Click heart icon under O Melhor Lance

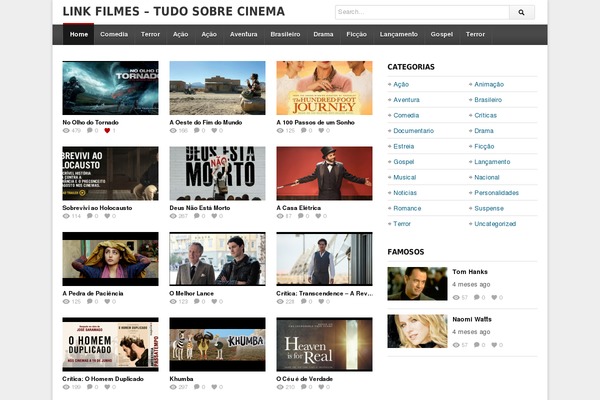pyautogui.click(x=214, y=302)
